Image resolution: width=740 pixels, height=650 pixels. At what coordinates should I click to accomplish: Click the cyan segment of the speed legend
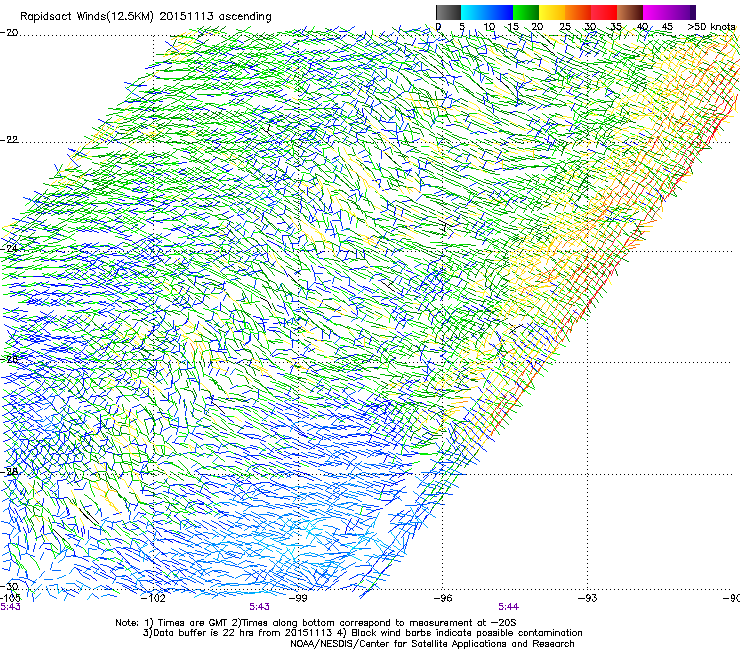pyautogui.click(x=473, y=12)
